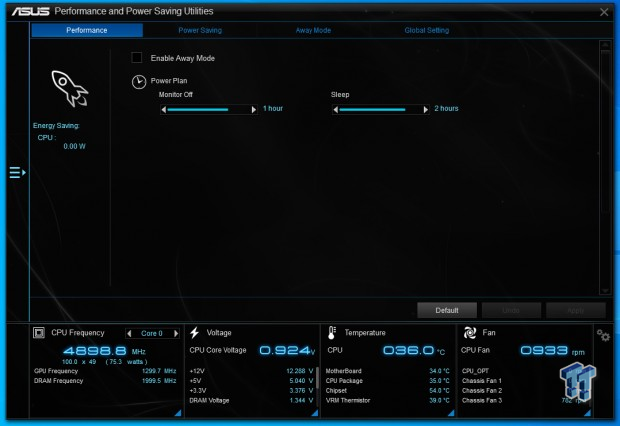Select previous core with left arrow
Screen dimensions: 620x426
129,333
